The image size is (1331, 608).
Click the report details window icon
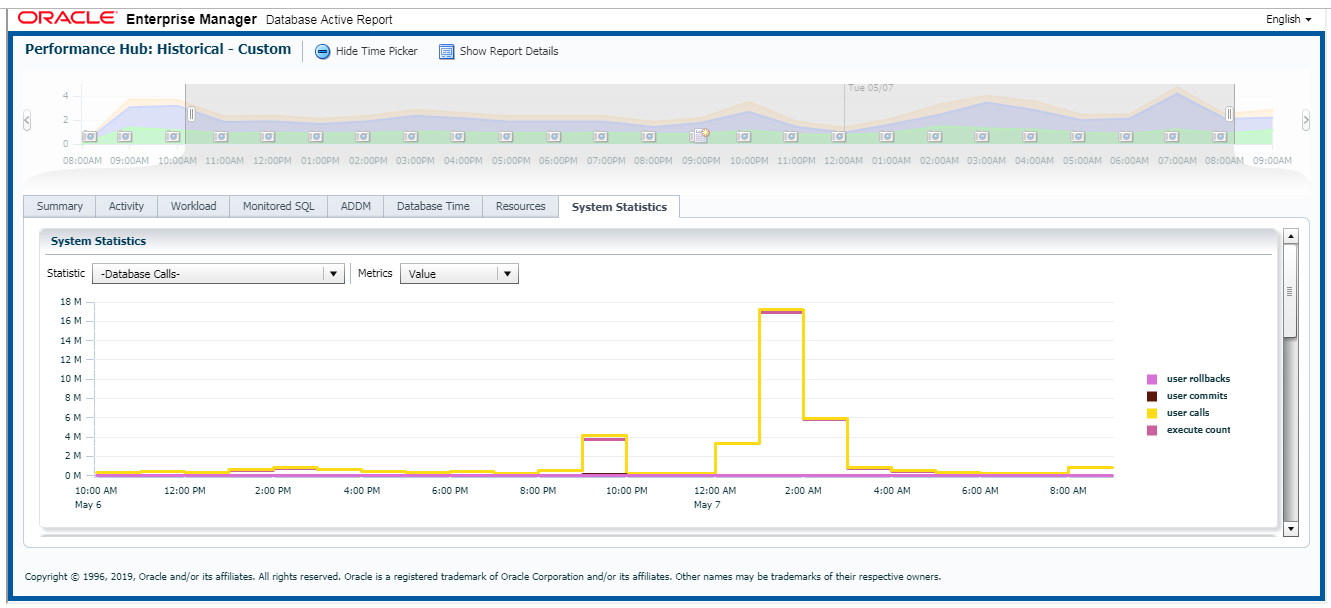pyautogui.click(x=446, y=51)
